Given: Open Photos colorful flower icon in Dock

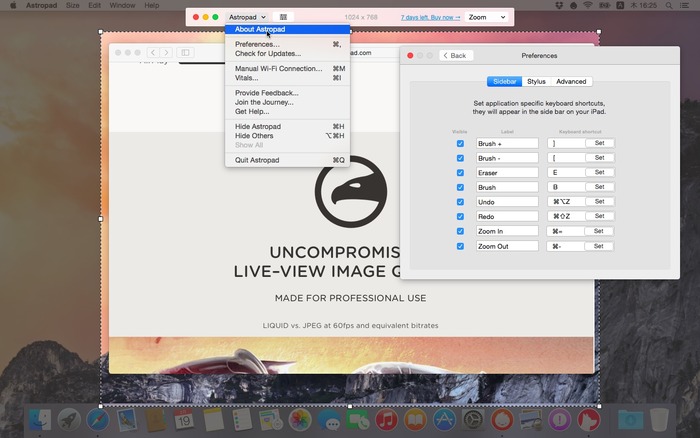Looking at the screenshot, I should [300, 420].
